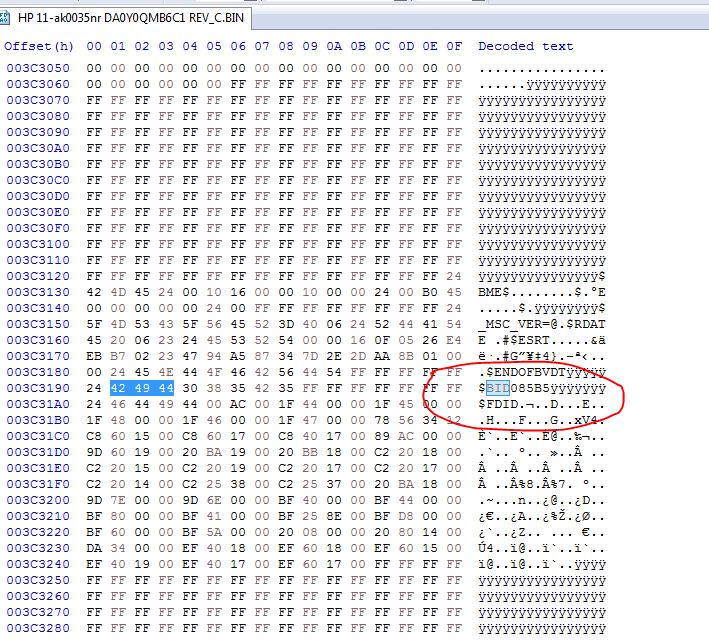Click highlighted byte 42 in row 003C3190
This screenshot has height=640, width=709.
tap(118, 388)
